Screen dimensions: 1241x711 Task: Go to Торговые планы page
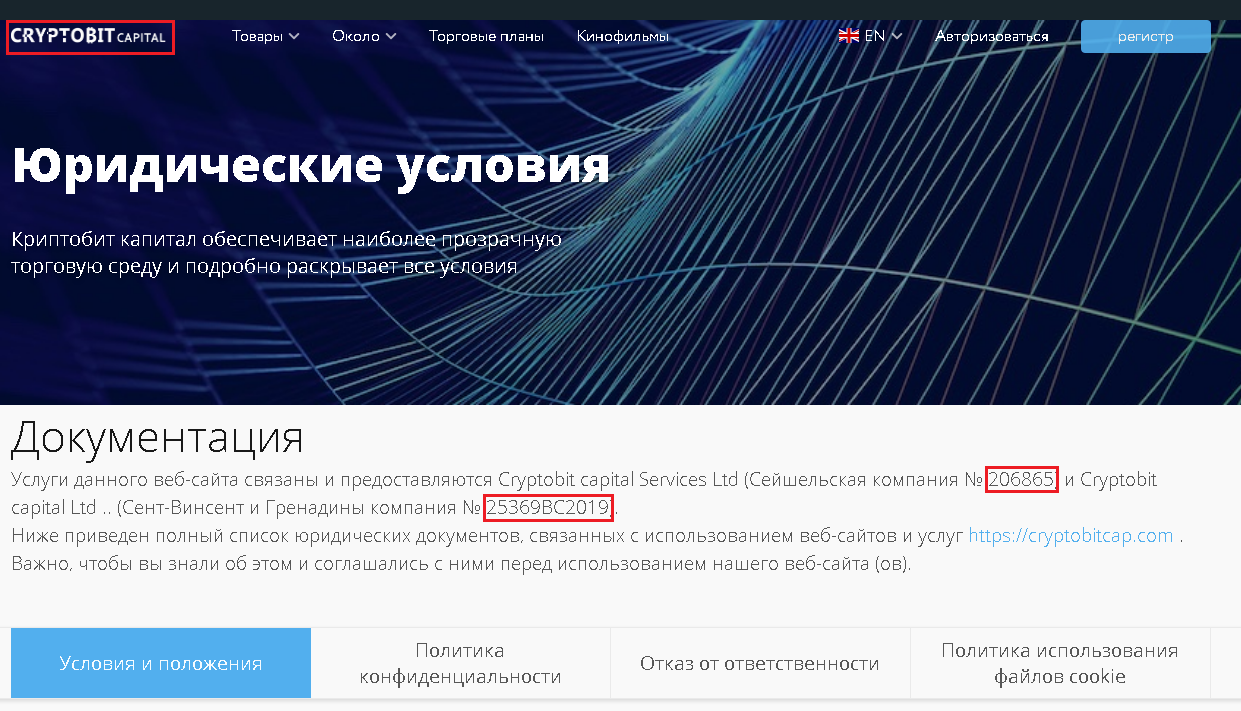[x=486, y=37]
